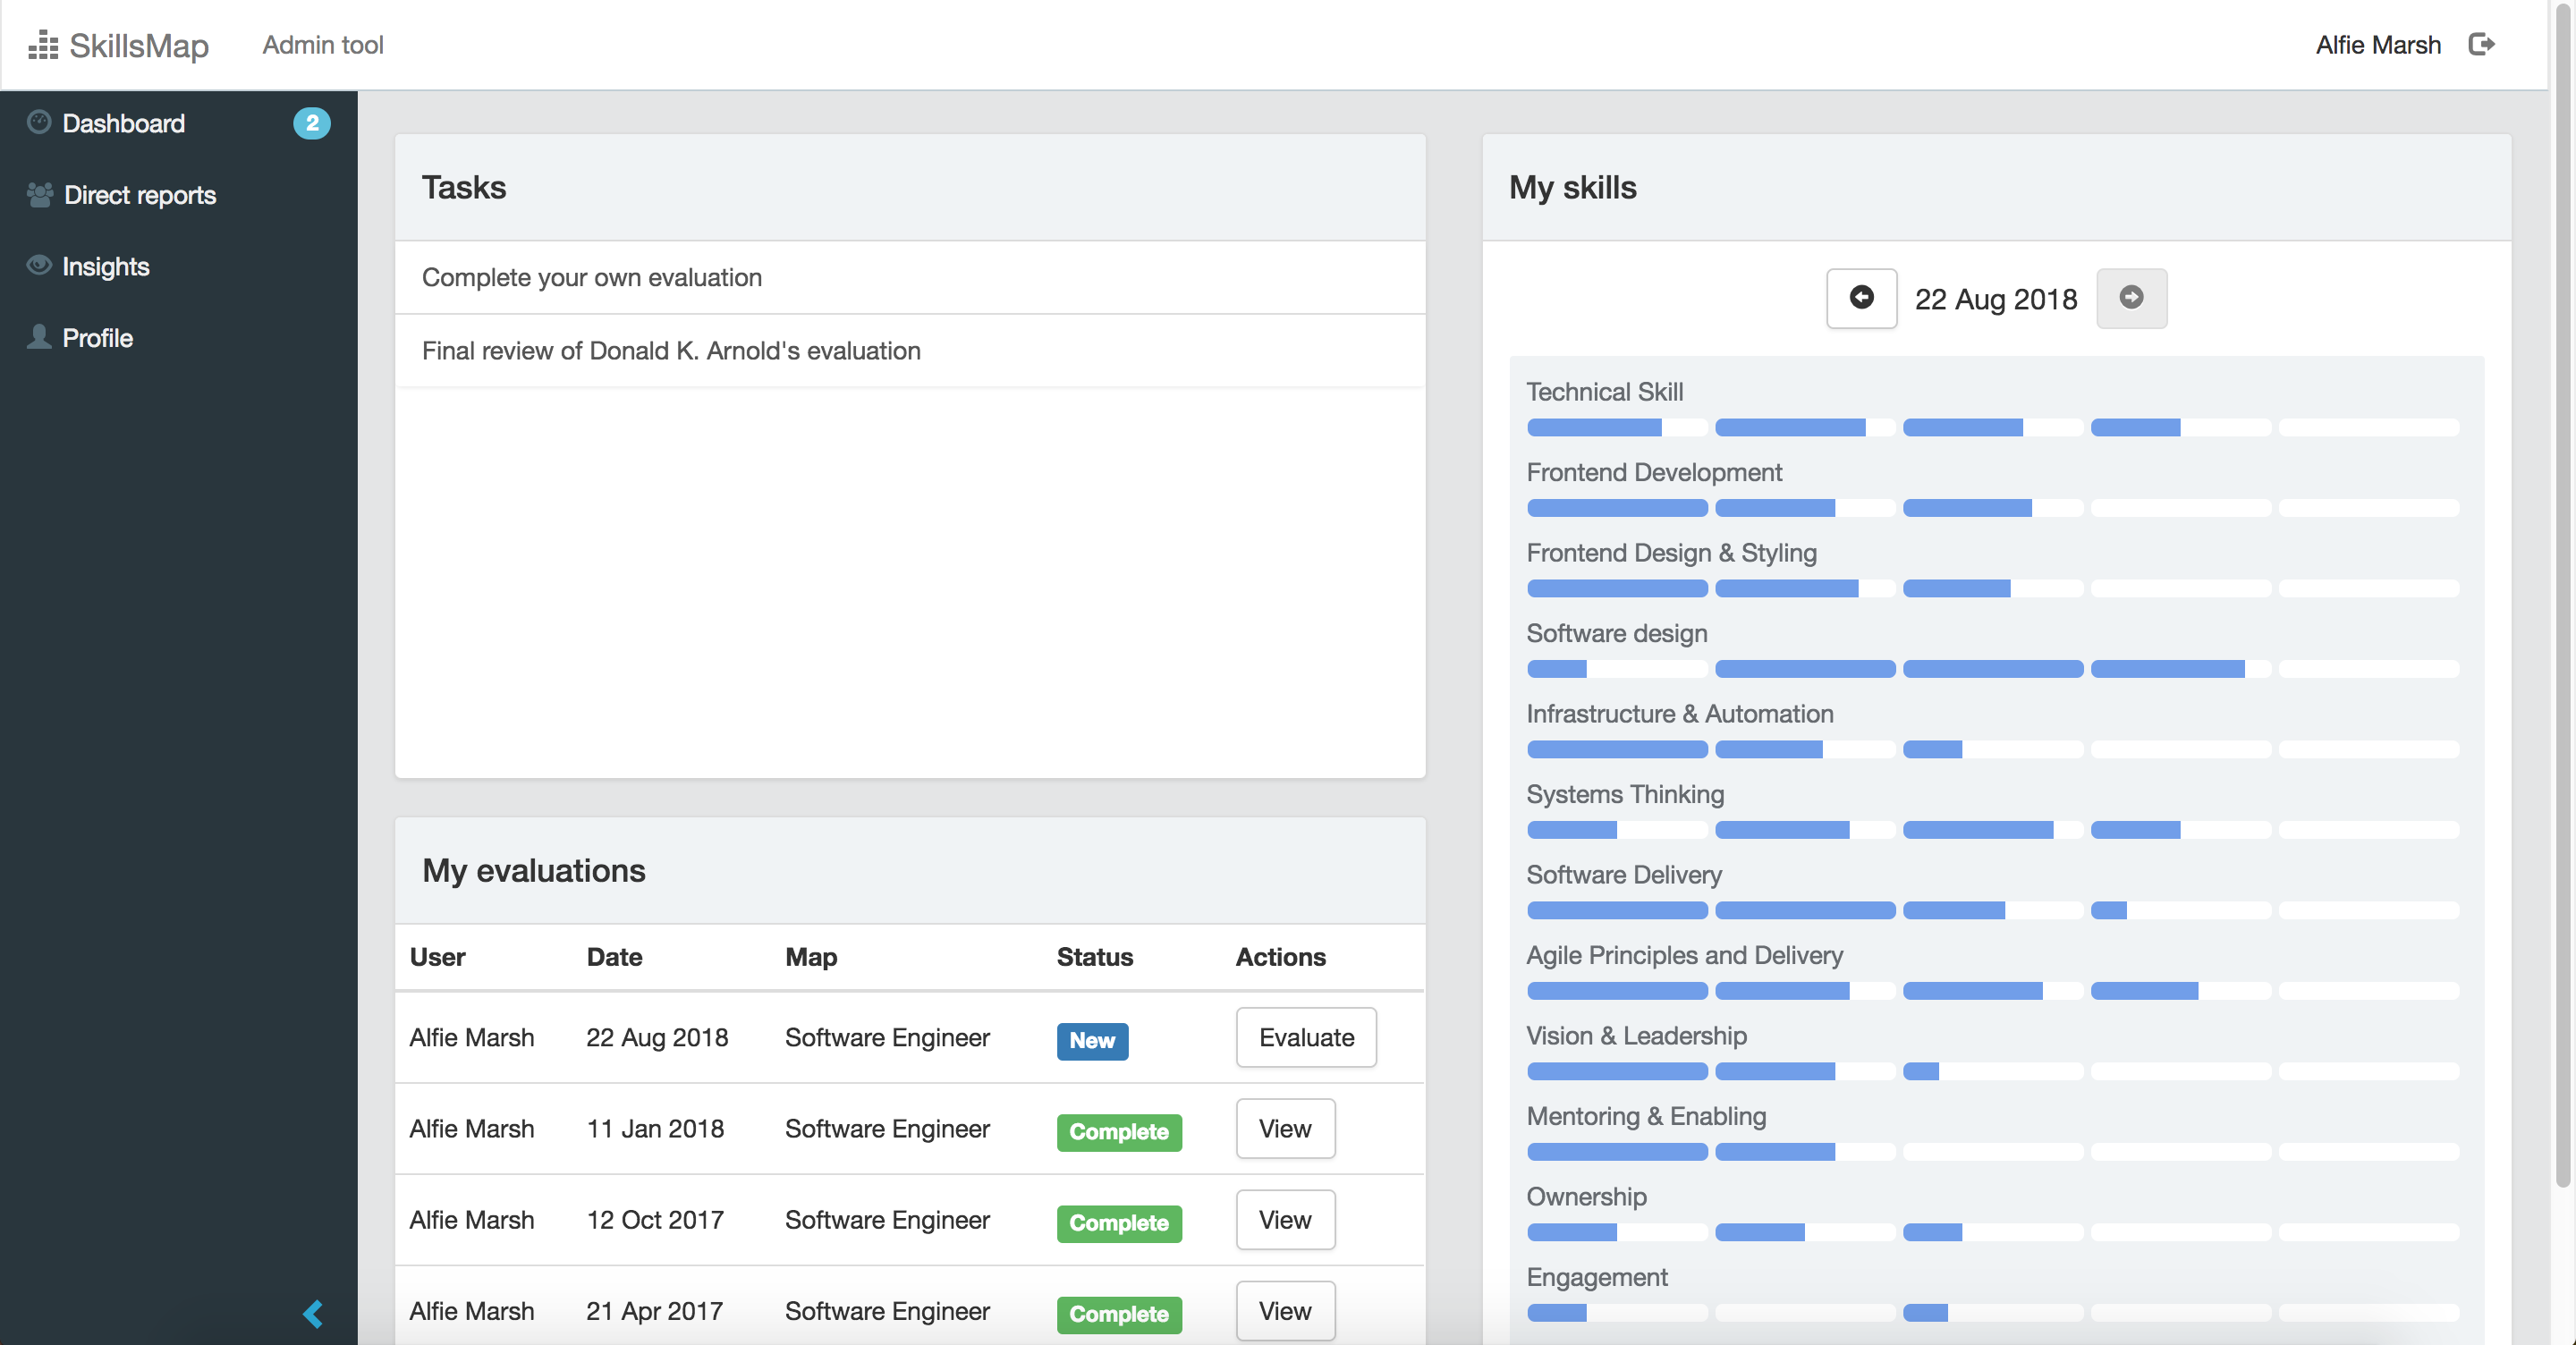The image size is (2576, 1345).
Task: Click the Insights eye icon
Action: [x=39, y=265]
